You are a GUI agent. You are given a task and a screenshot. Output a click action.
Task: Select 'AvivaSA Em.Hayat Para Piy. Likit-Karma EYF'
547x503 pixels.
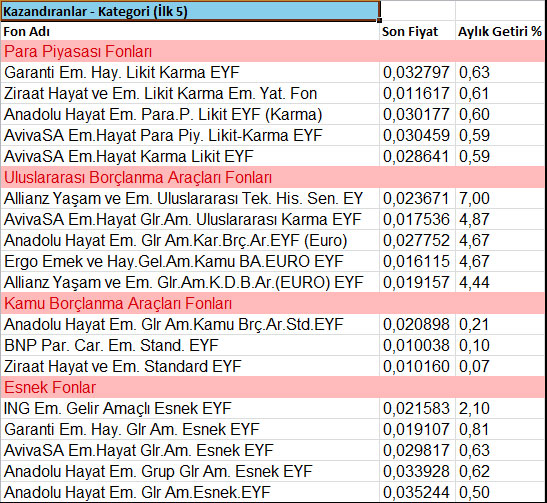(x=190, y=135)
